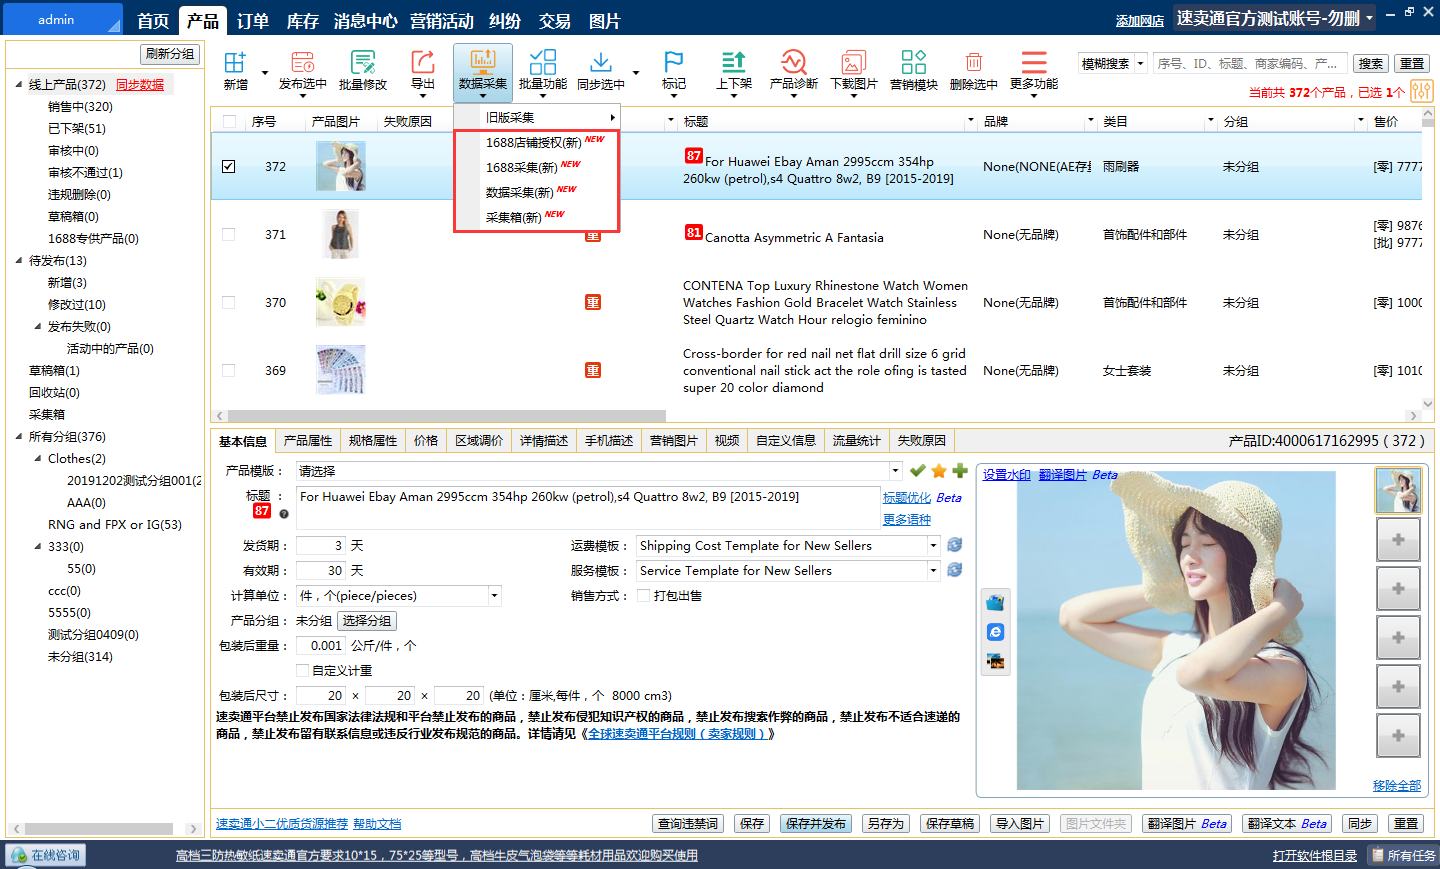
Task: Open the 计算单位 unit dropdown
Action: 494,595
